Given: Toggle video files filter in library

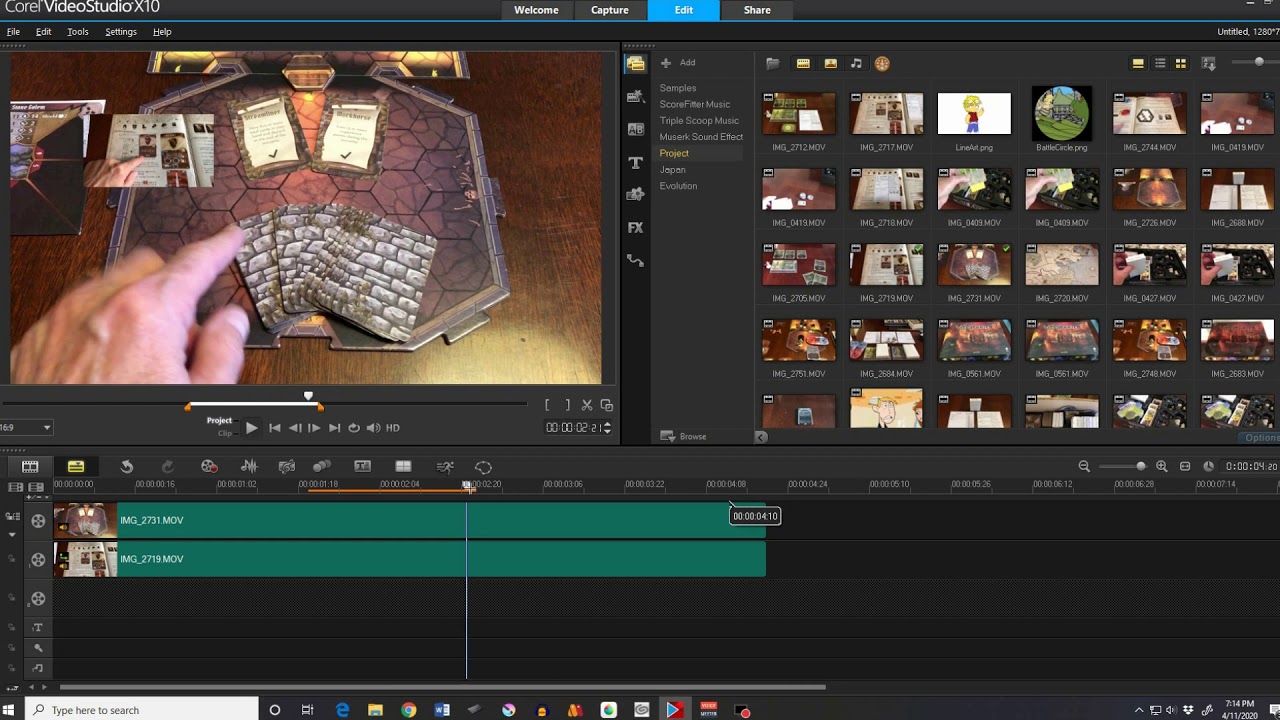Looking at the screenshot, I should (x=803, y=63).
